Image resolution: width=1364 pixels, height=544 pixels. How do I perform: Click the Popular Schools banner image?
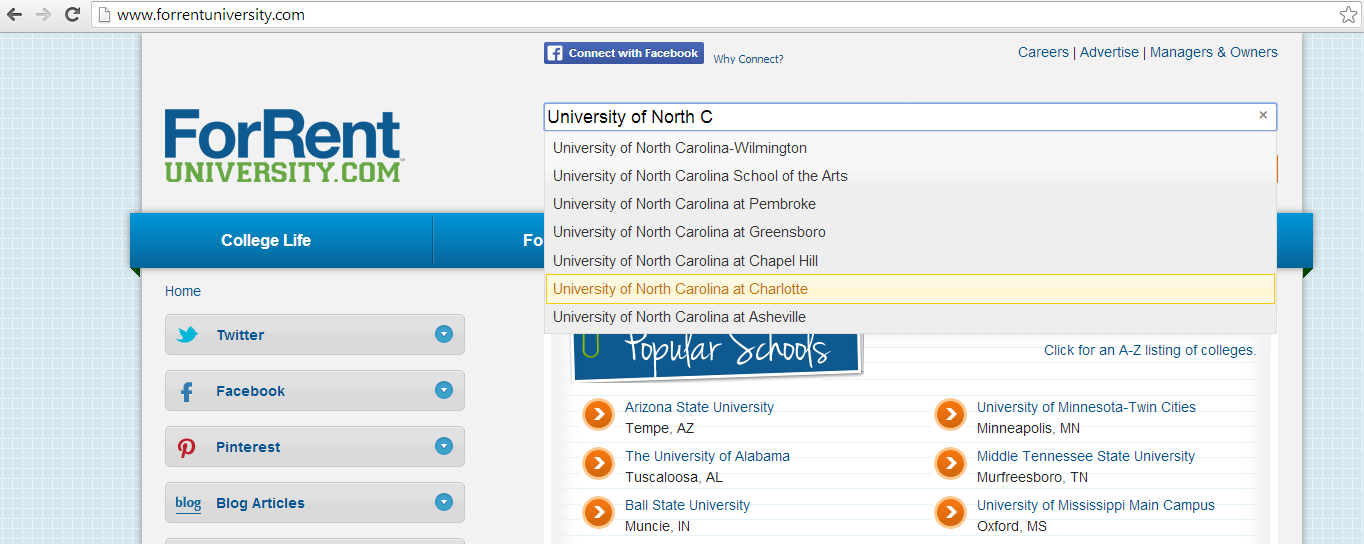coord(716,356)
